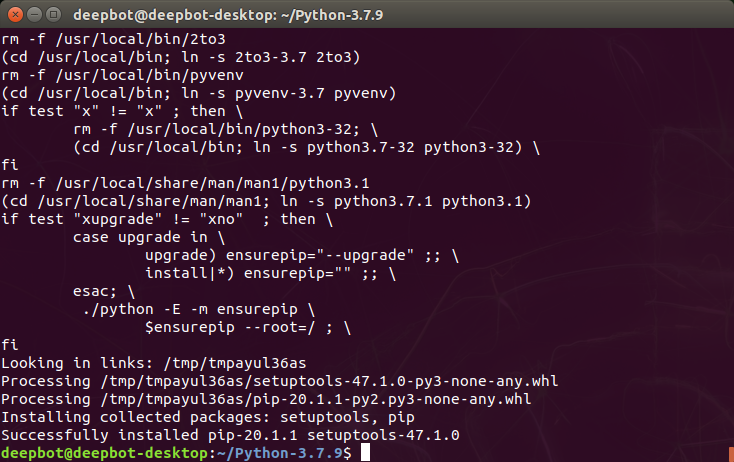Viewport: 734px width, 462px height.
Task: Click the line linking pyvenv-3.7 to pyvenv
Action: tap(198, 93)
